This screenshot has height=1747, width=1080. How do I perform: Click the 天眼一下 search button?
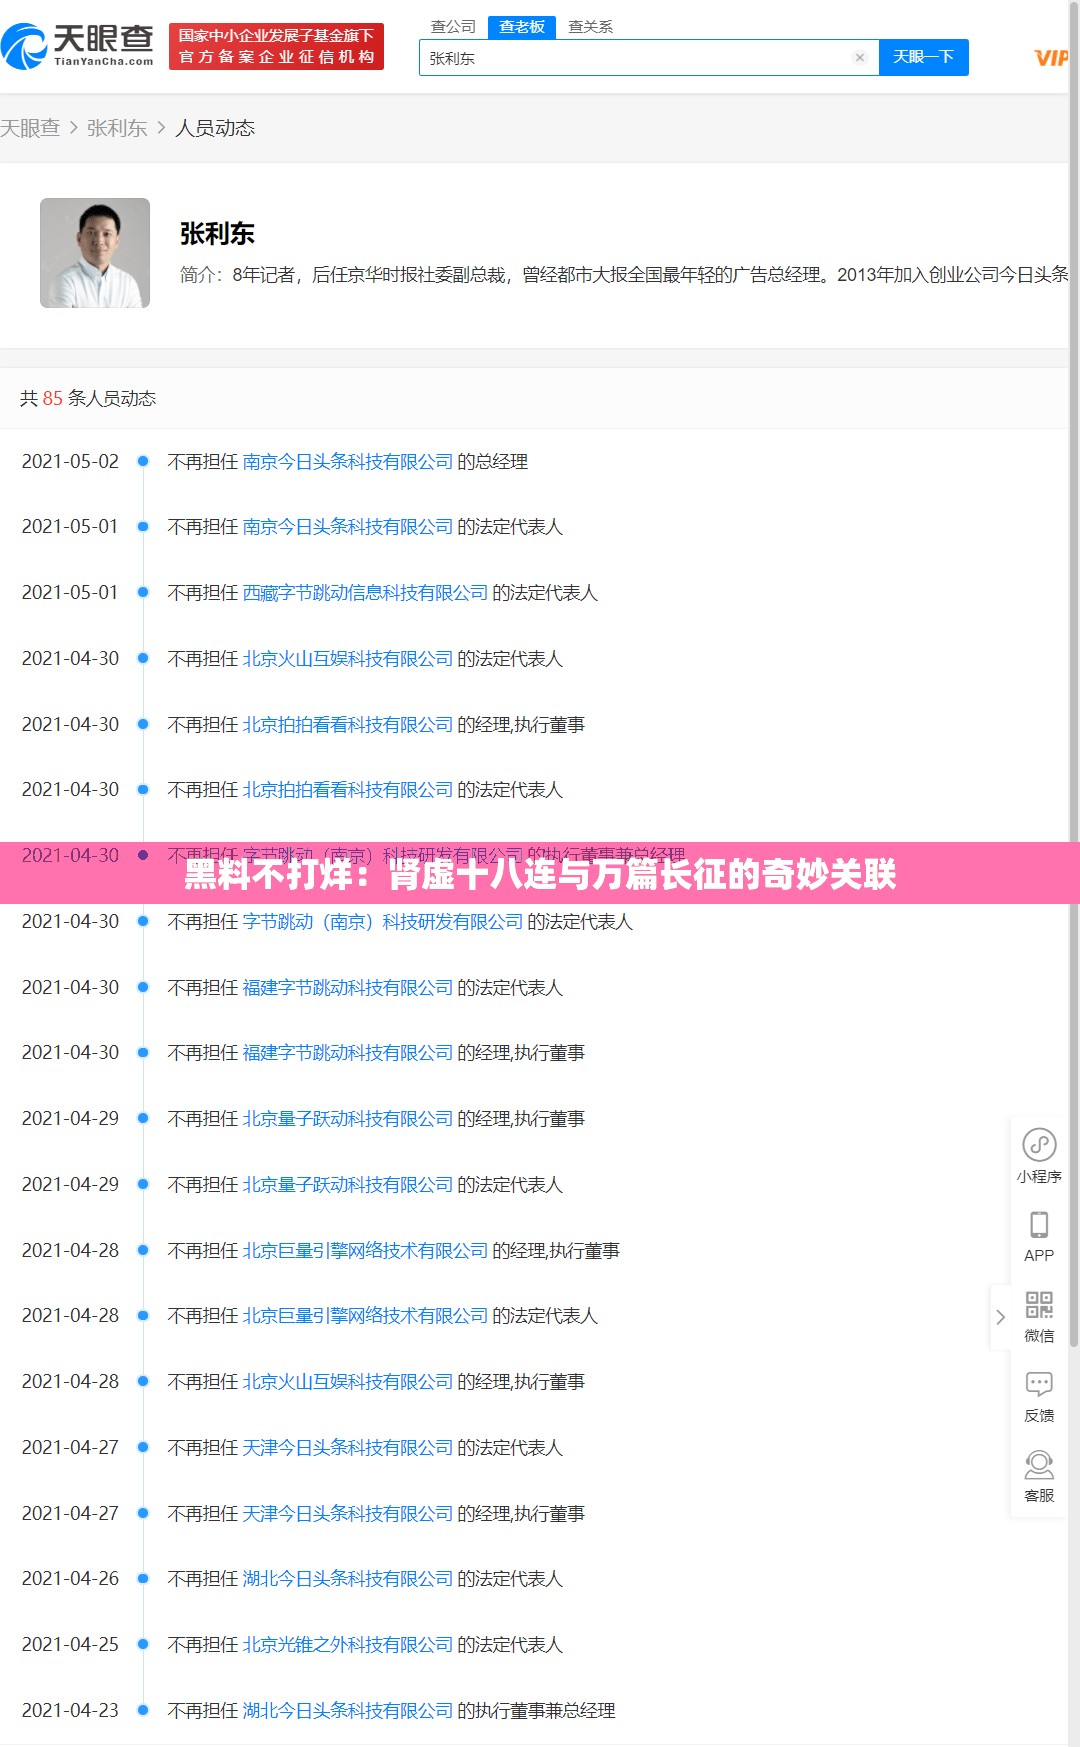click(923, 57)
